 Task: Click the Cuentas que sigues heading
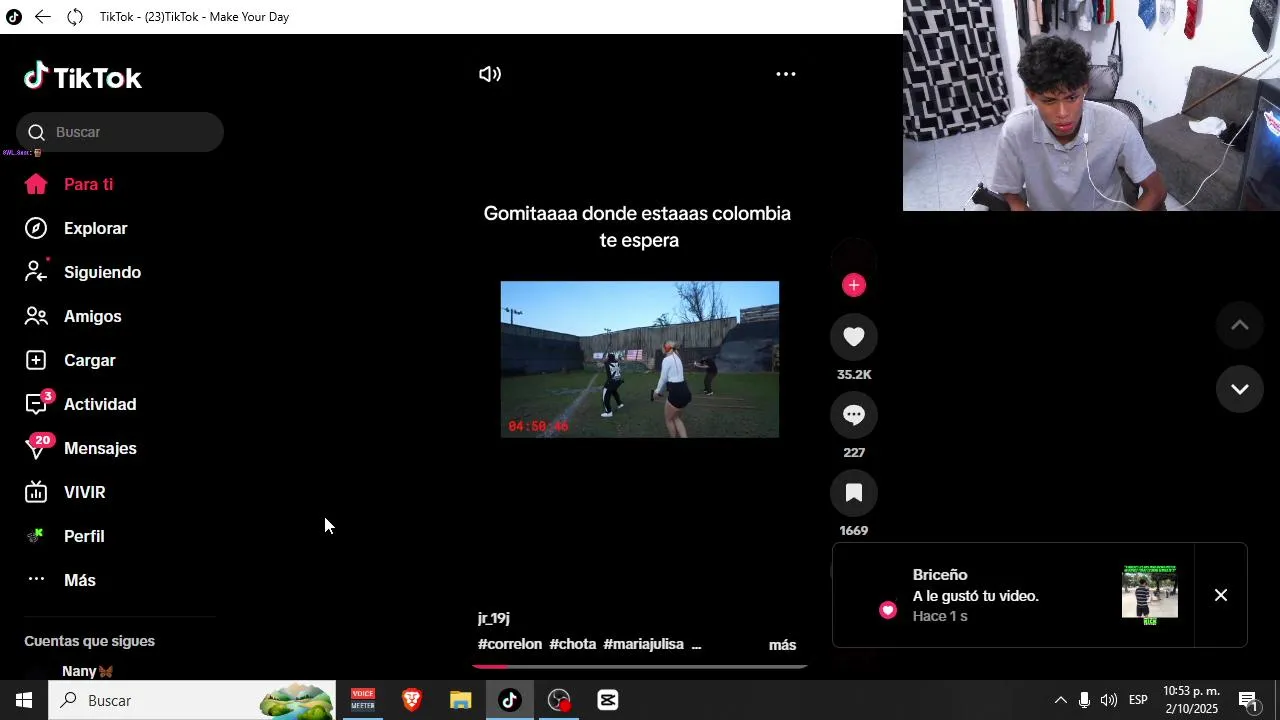click(89, 641)
